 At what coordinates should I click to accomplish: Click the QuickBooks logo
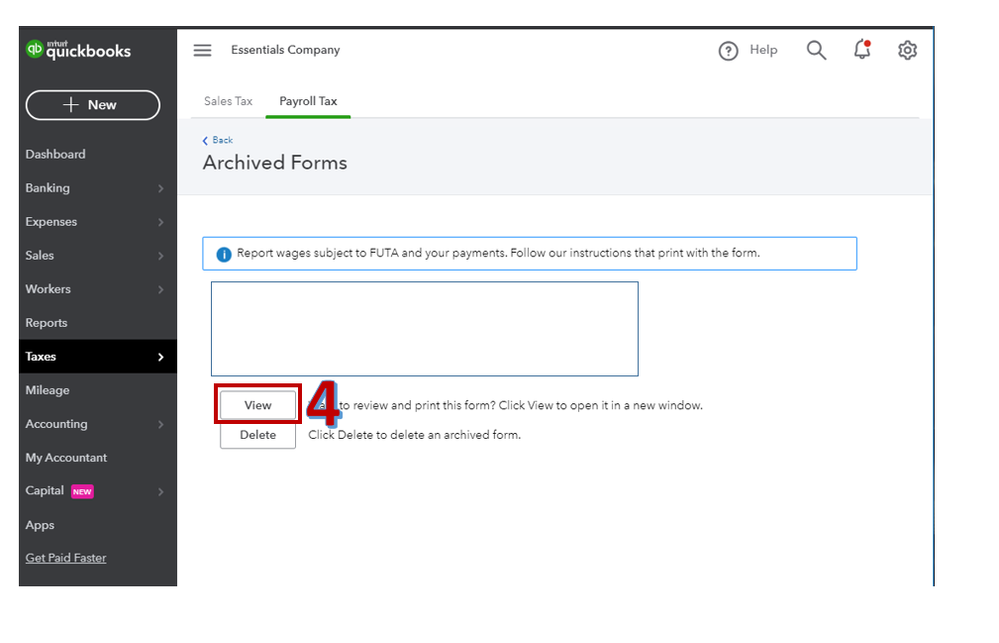coord(78,50)
